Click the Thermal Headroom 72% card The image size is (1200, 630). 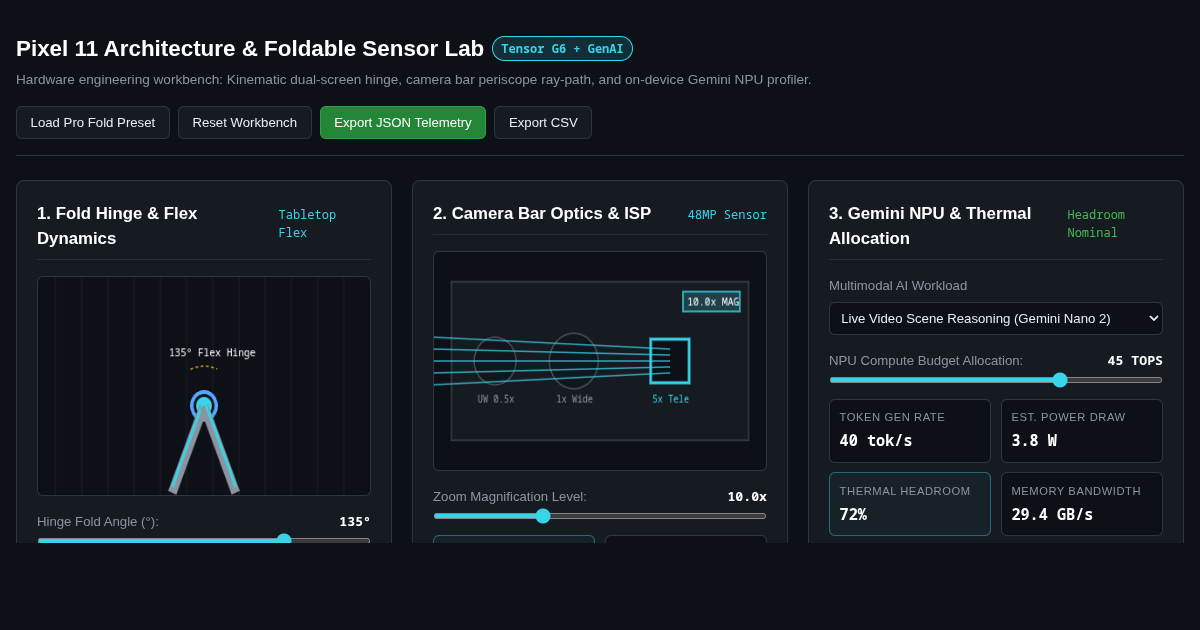point(910,504)
